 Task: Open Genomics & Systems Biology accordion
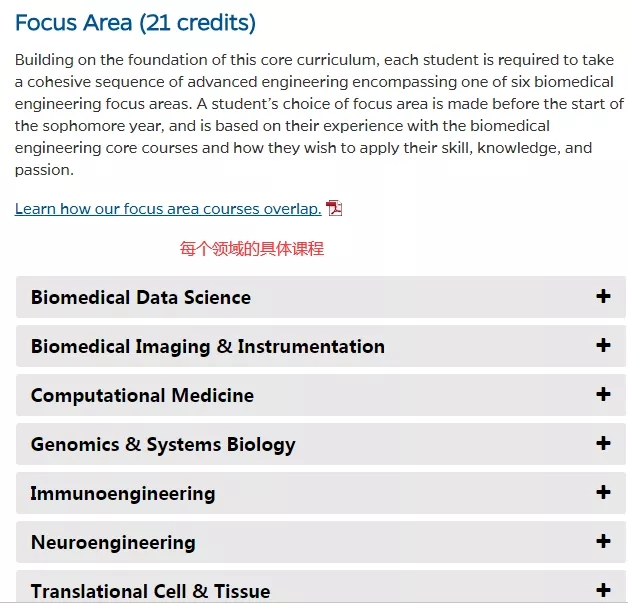(320, 444)
